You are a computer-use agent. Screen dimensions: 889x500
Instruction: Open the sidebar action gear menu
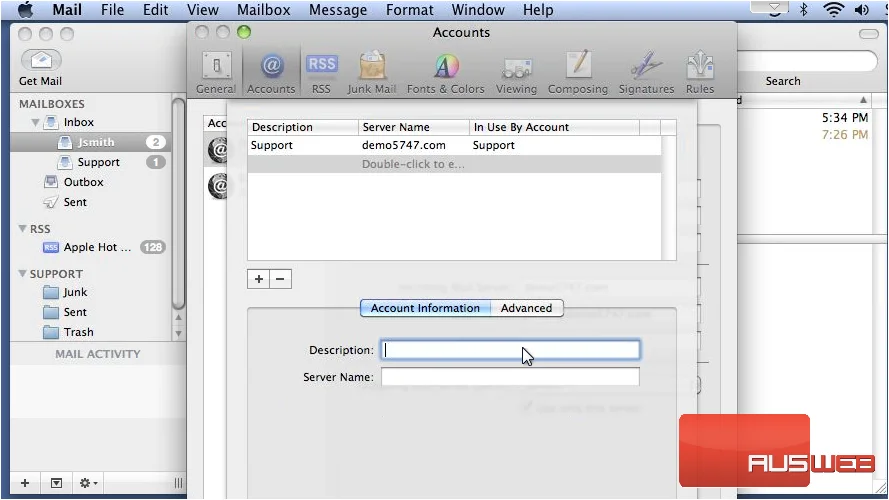click(88, 483)
